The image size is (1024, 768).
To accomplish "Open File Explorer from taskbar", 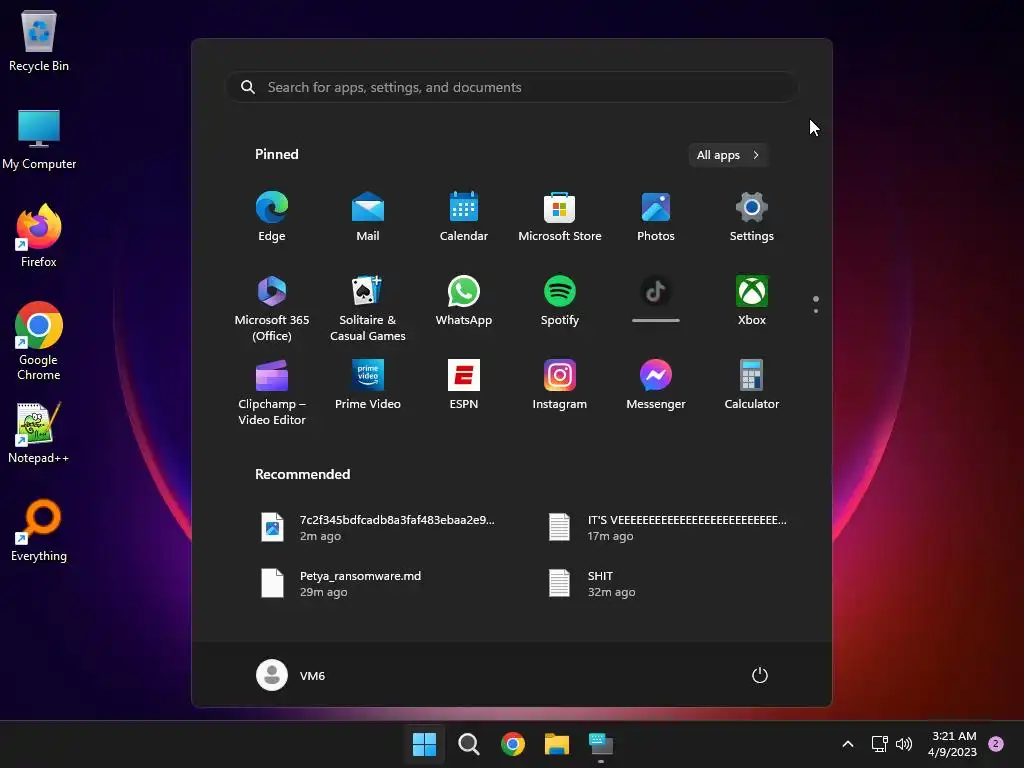I will tap(557, 744).
